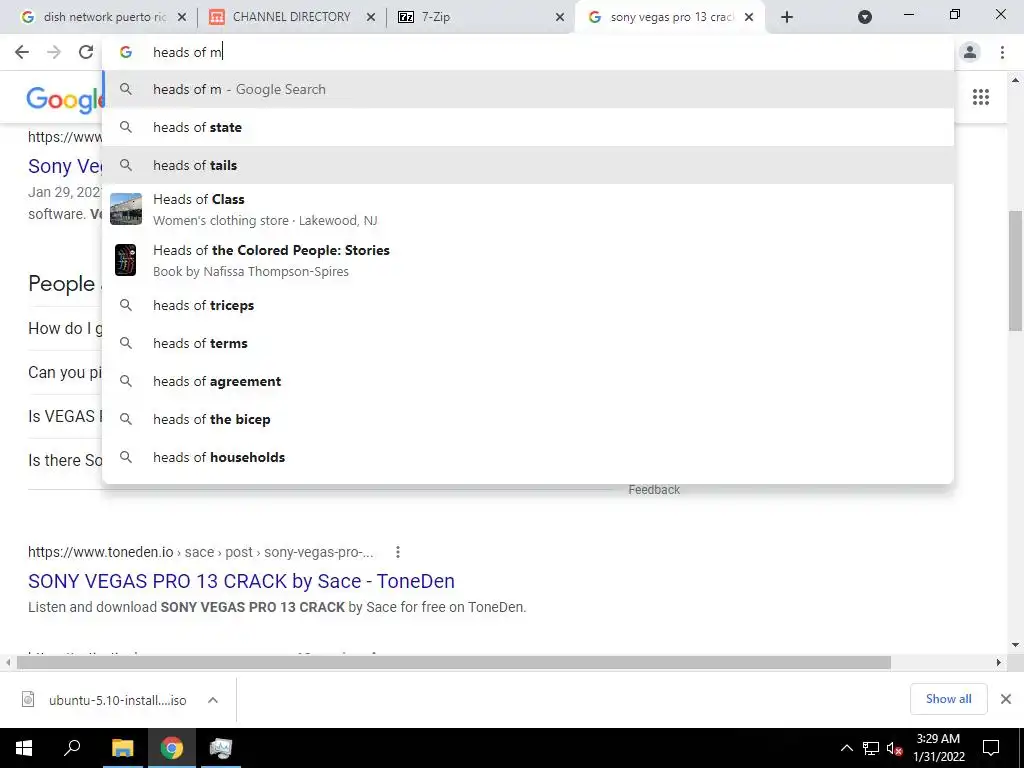The image size is (1024, 768).
Task: Click the scroll up arrow of the page
Action: point(1015,80)
